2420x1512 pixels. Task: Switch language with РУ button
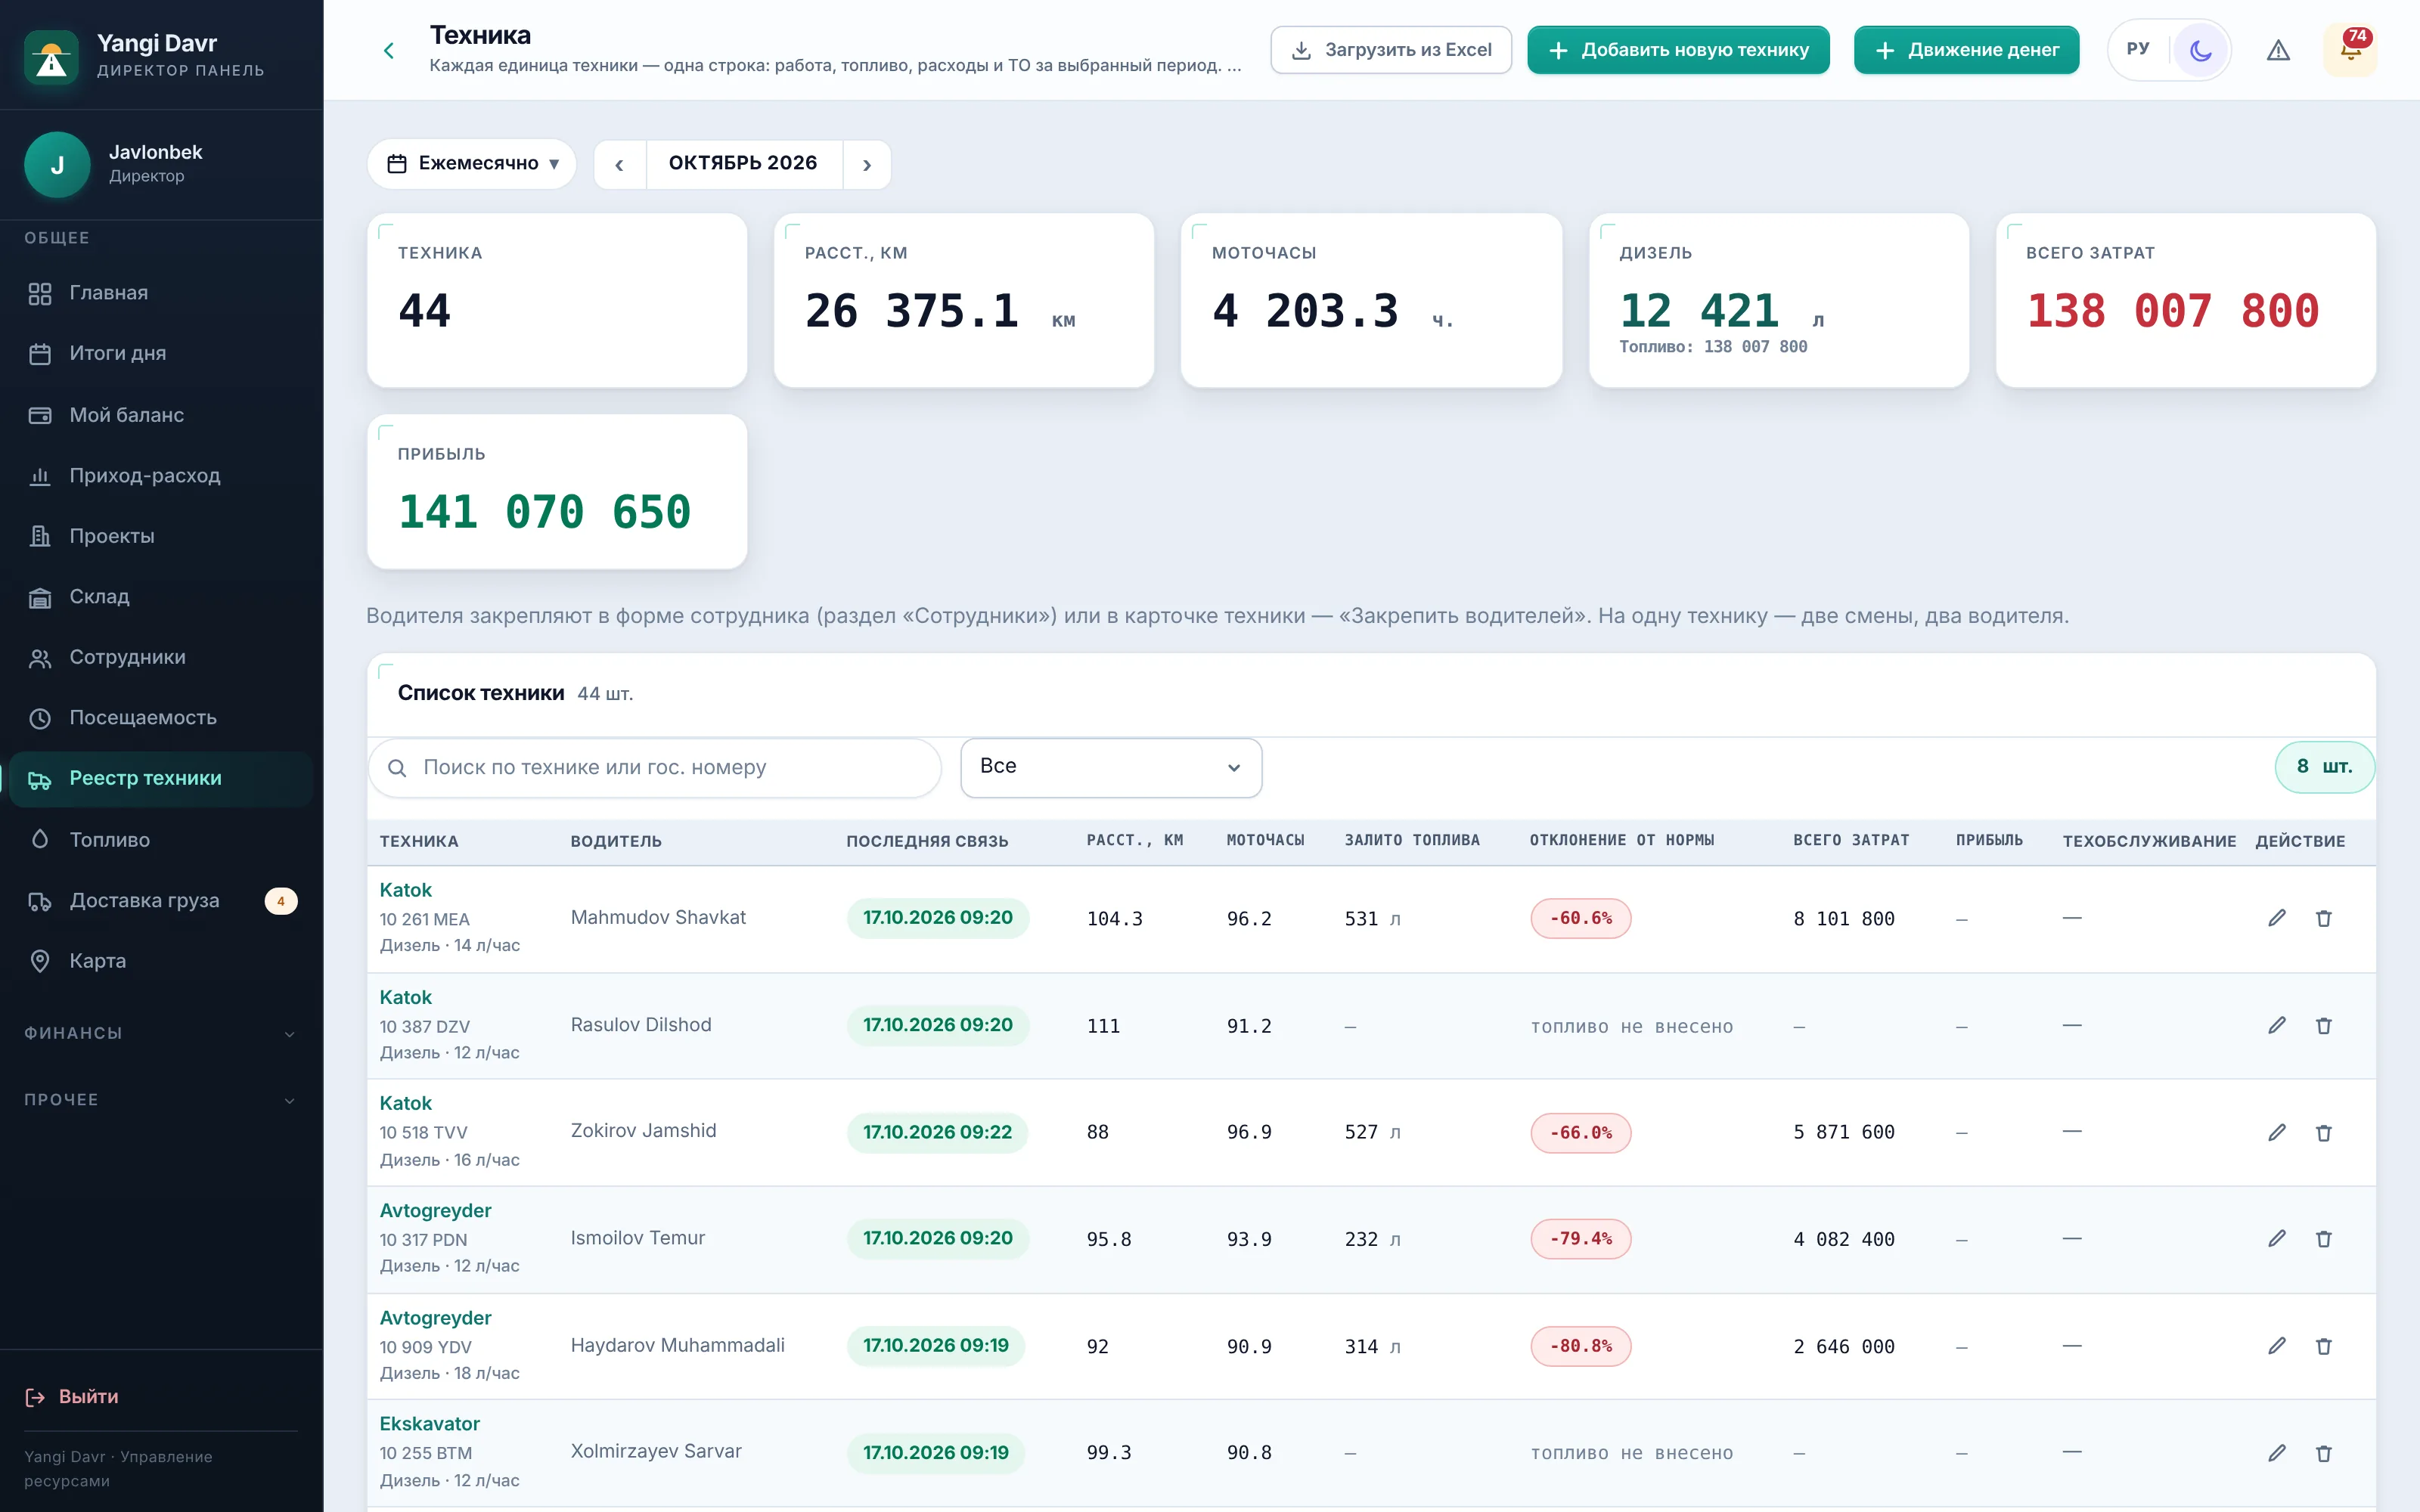(2138, 49)
